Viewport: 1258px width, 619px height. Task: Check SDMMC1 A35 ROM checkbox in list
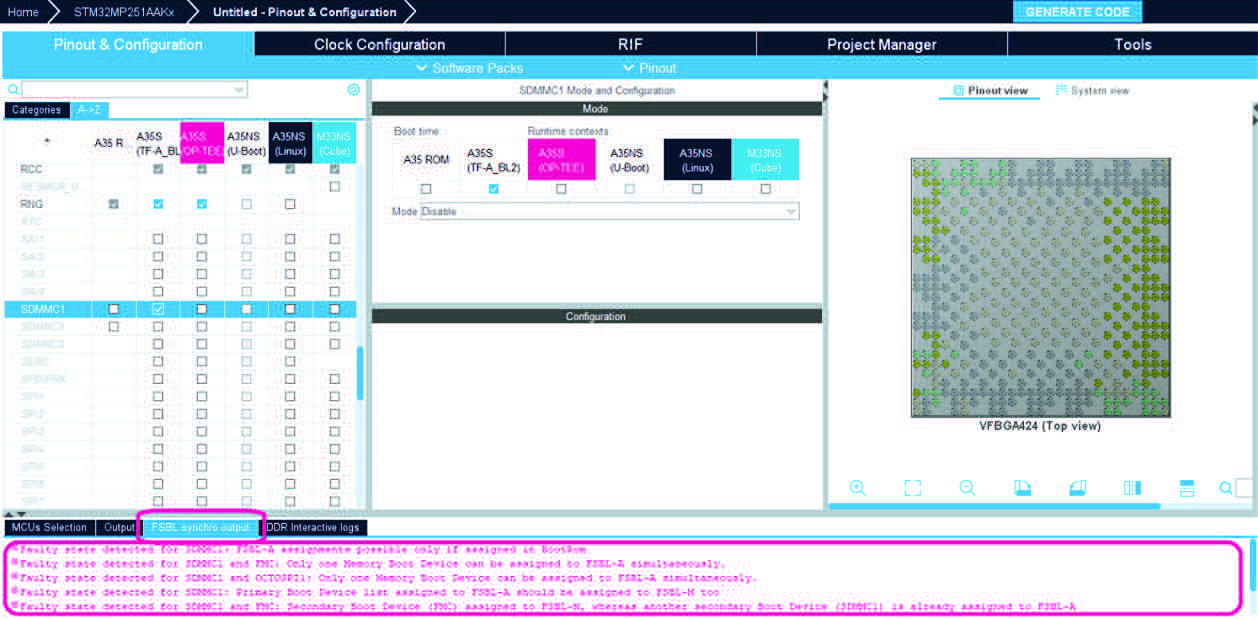tap(113, 310)
